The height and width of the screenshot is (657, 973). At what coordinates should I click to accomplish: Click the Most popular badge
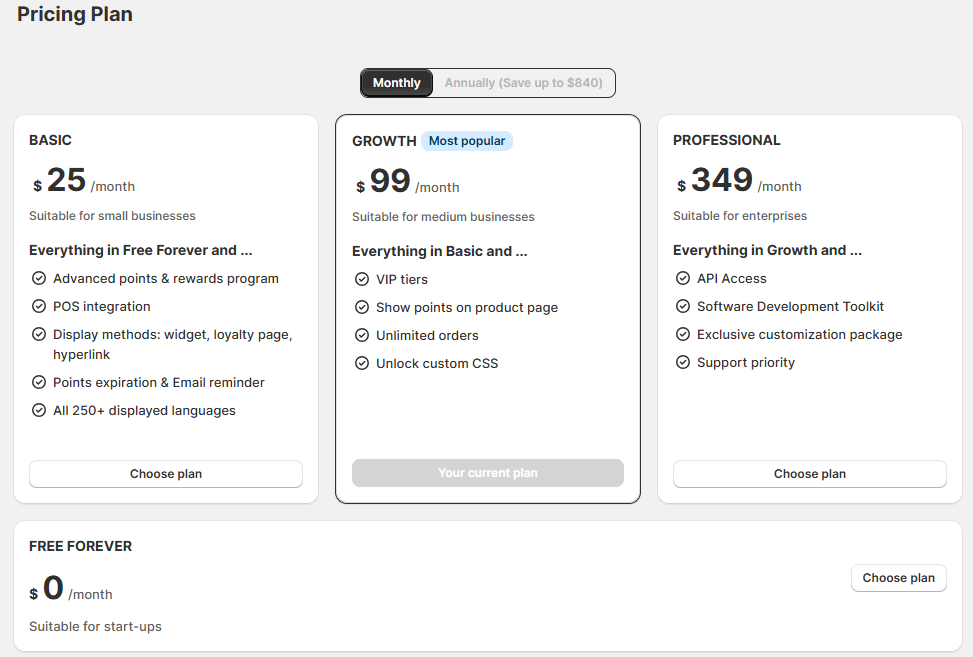(x=467, y=141)
